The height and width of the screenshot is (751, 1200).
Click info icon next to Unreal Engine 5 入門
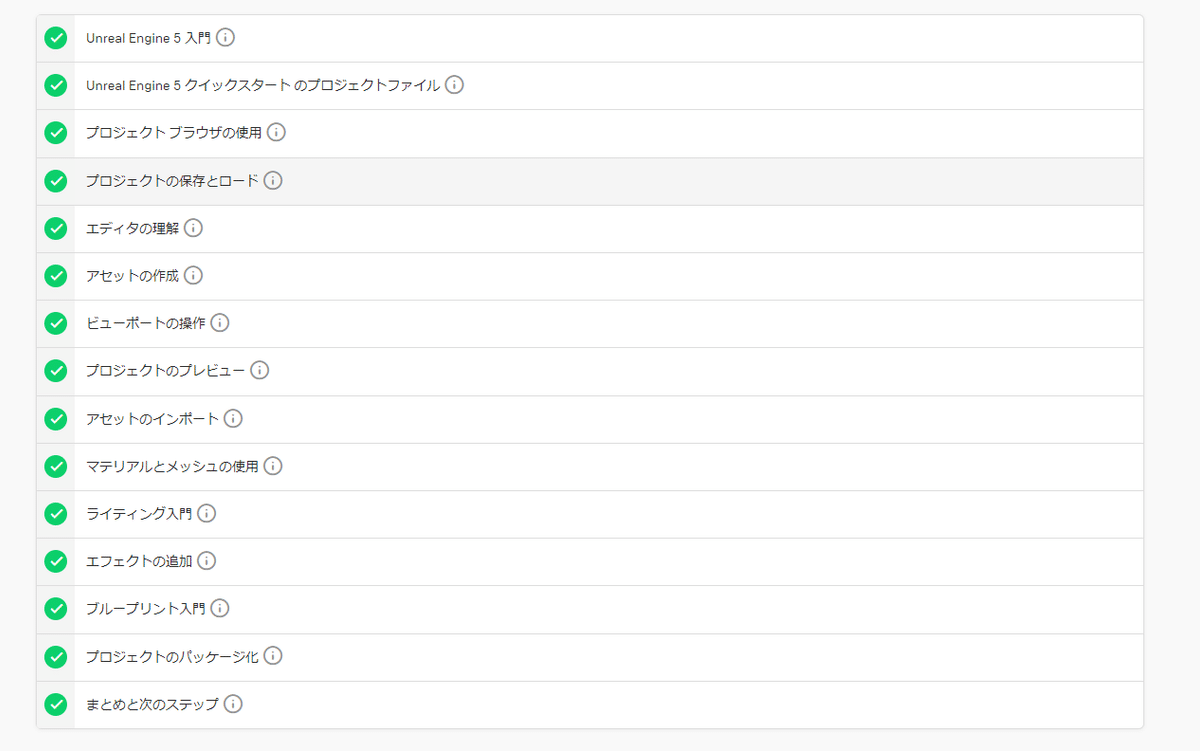tap(226, 38)
